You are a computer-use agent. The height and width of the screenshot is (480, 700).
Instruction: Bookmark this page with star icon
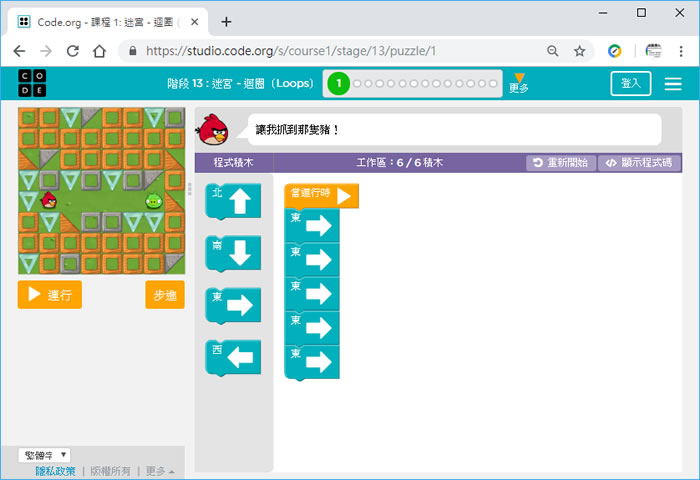(x=579, y=51)
